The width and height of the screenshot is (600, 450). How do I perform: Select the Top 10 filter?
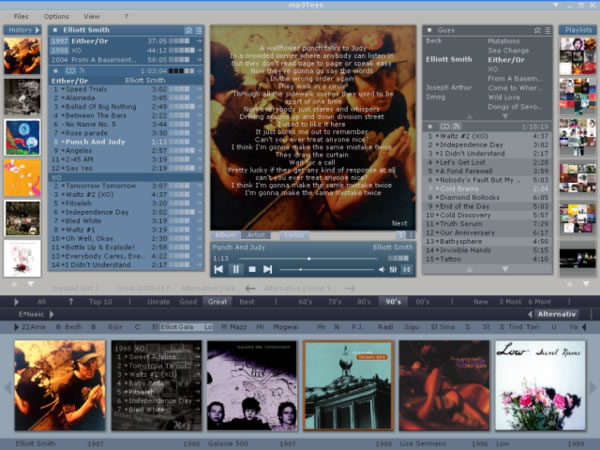point(100,302)
